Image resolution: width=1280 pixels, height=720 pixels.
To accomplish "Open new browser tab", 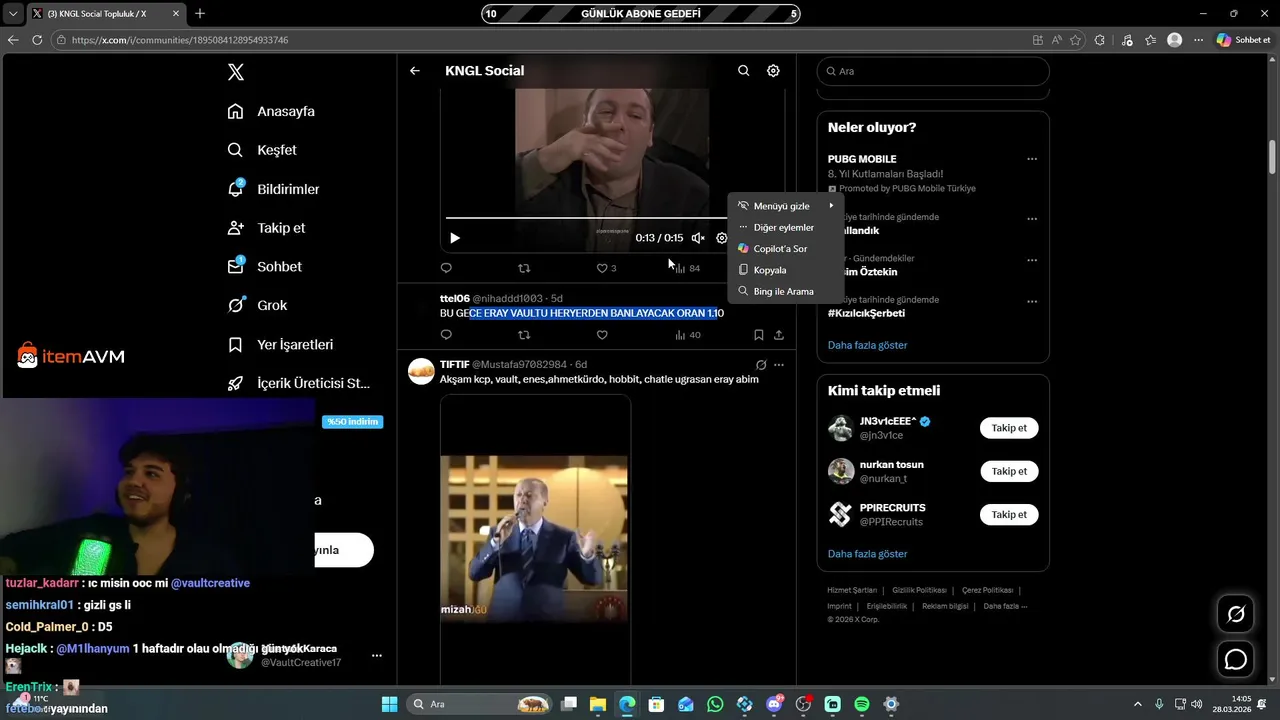I will click(200, 13).
